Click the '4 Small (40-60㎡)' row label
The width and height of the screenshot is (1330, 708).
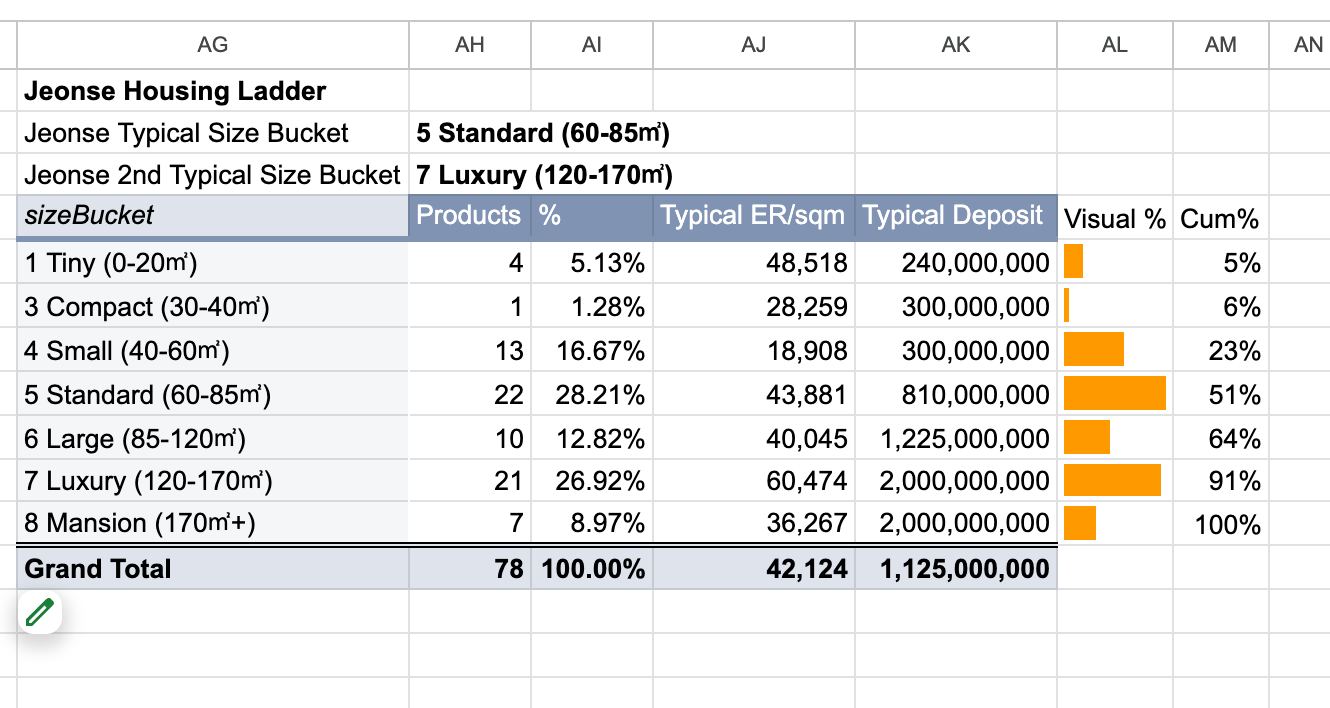[213, 351]
